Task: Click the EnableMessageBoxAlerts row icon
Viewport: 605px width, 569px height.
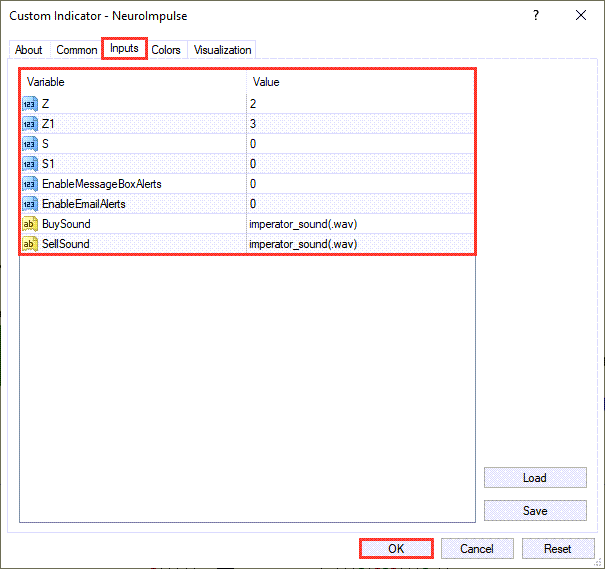Action: pos(29,183)
